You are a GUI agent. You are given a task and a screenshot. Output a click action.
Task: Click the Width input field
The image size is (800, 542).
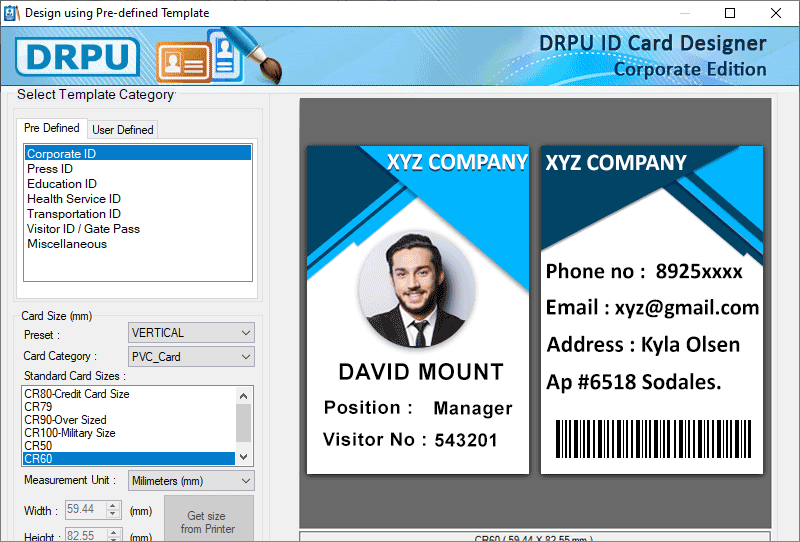tap(86, 509)
